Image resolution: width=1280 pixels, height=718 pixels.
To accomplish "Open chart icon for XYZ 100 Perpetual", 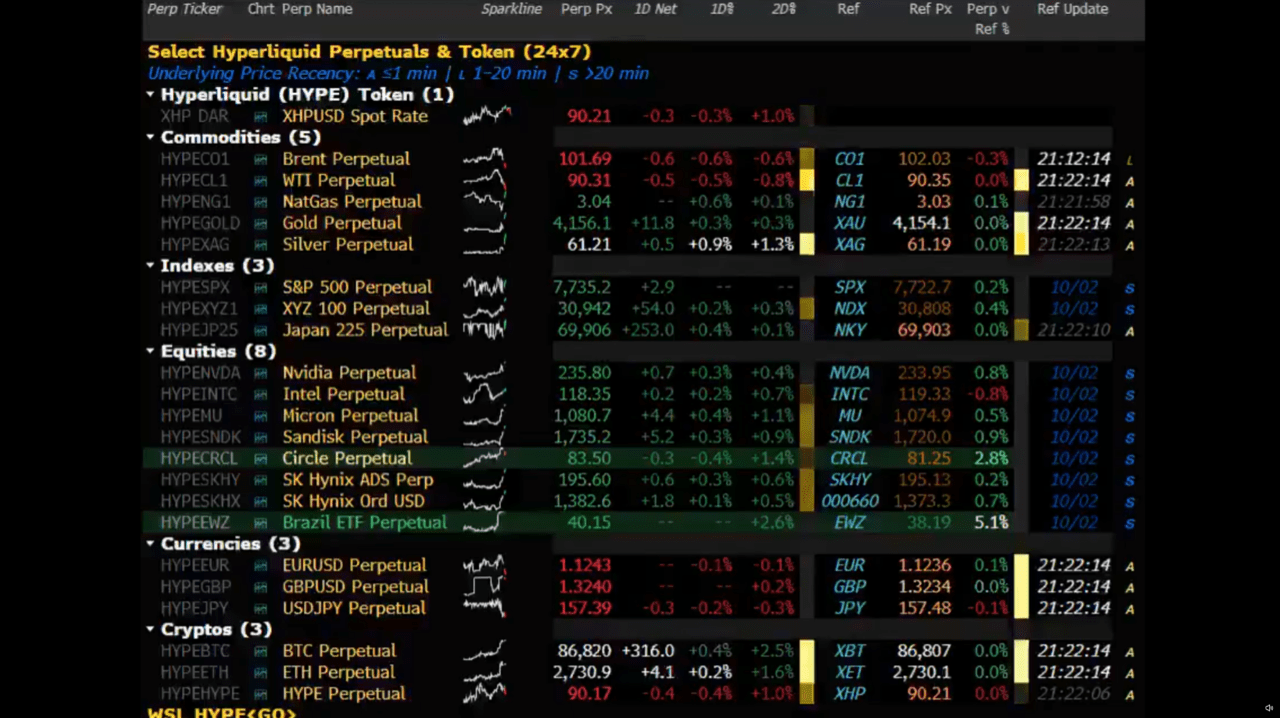I will pyautogui.click(x=260, y=309).
